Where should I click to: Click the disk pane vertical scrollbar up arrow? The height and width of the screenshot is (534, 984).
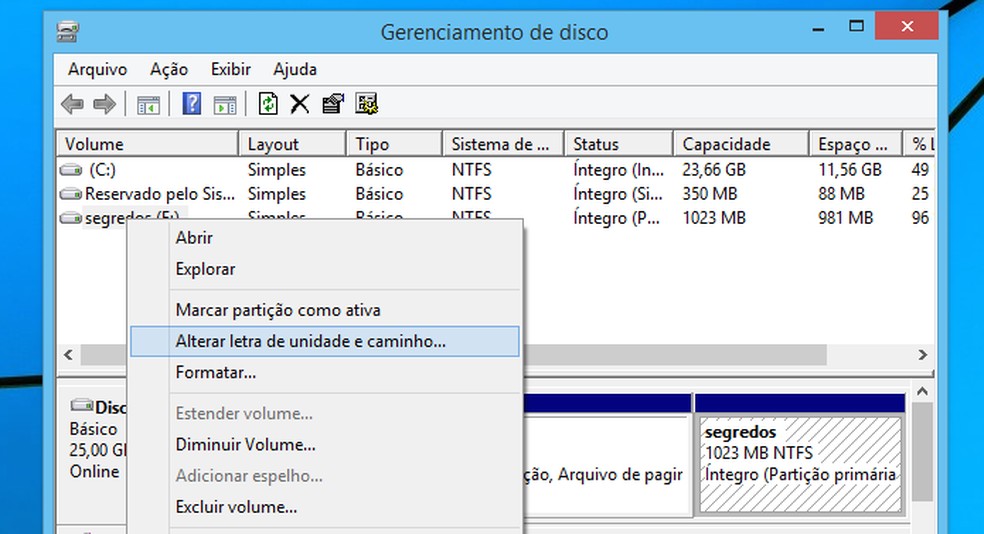tap(922, 391)
